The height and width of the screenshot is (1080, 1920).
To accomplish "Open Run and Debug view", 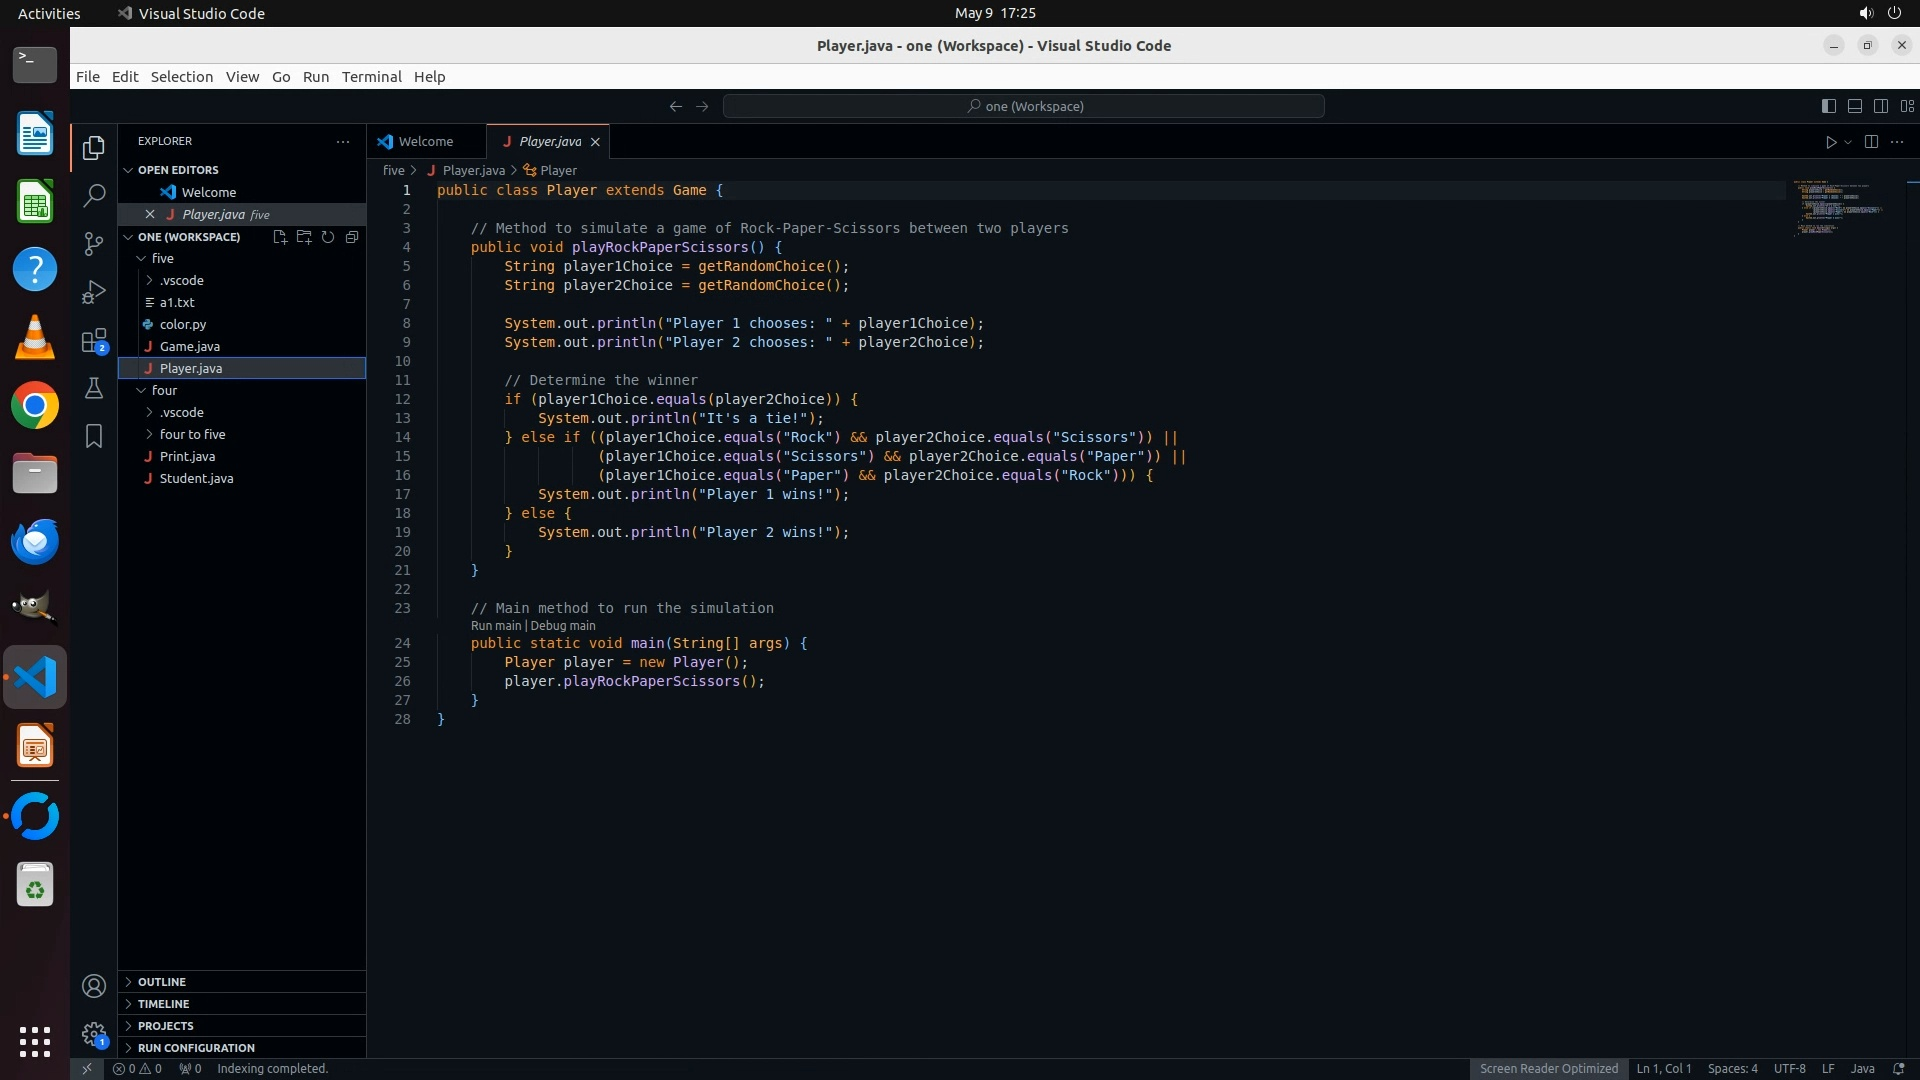I will click(x=94, y=292).
